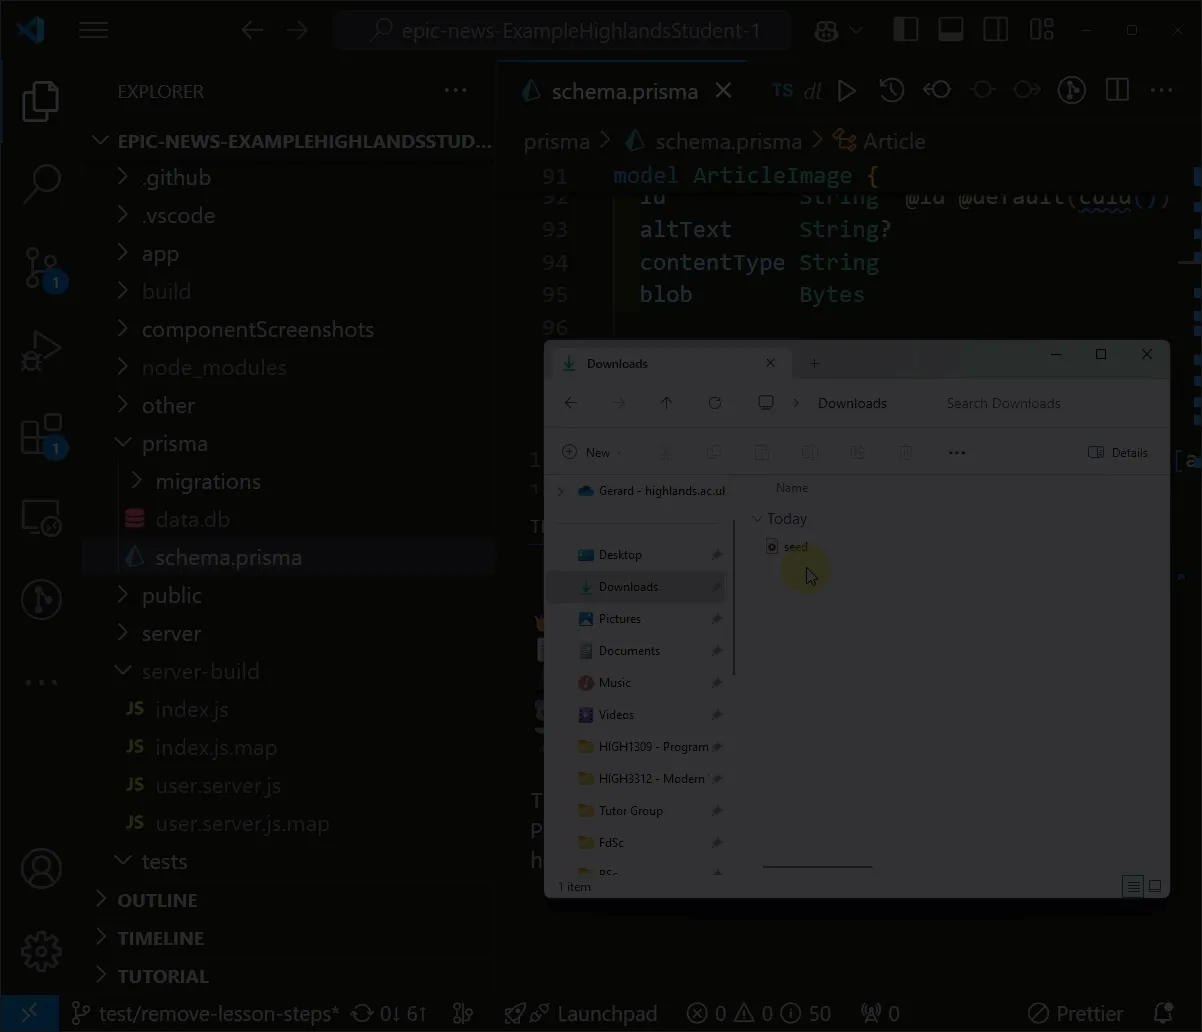The height and width of the screenshot is (1032, 1202).
Task: Click the VS Code command center search box
Action: [x=563, y=31]
